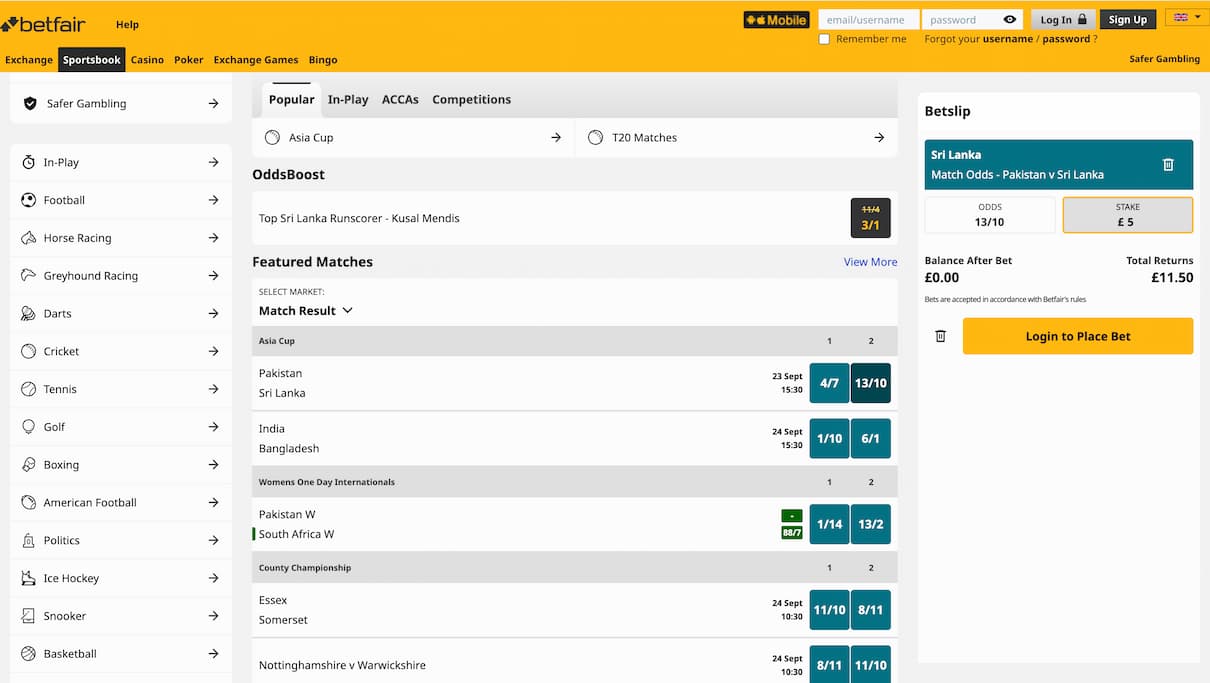Image resolution: width=1210 pixels, height=683 pixels.
Task: Clear the betslip with the bin icon
Action: (940, 336)
